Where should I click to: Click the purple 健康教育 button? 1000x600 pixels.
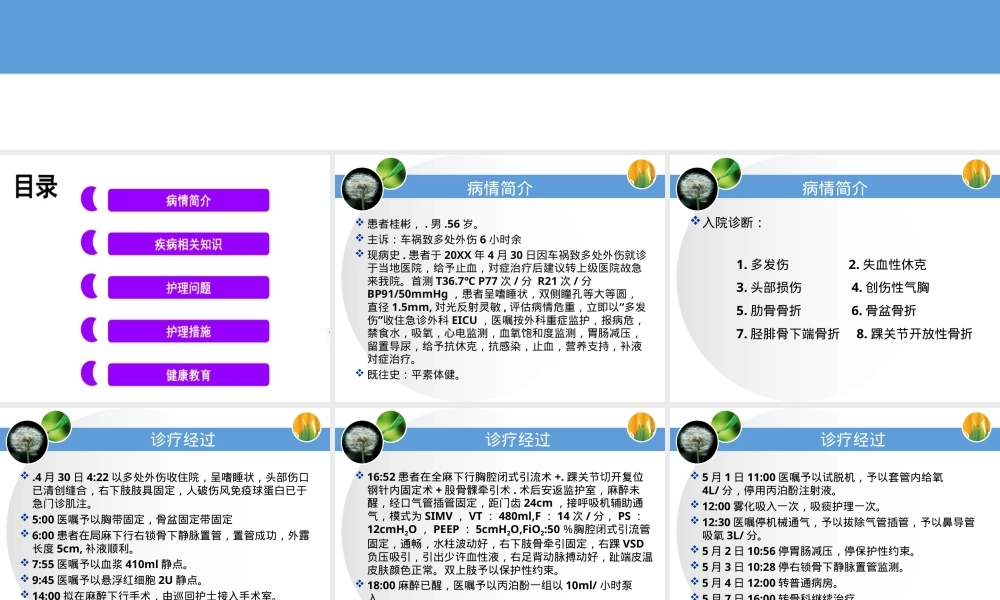coord(188,375)
